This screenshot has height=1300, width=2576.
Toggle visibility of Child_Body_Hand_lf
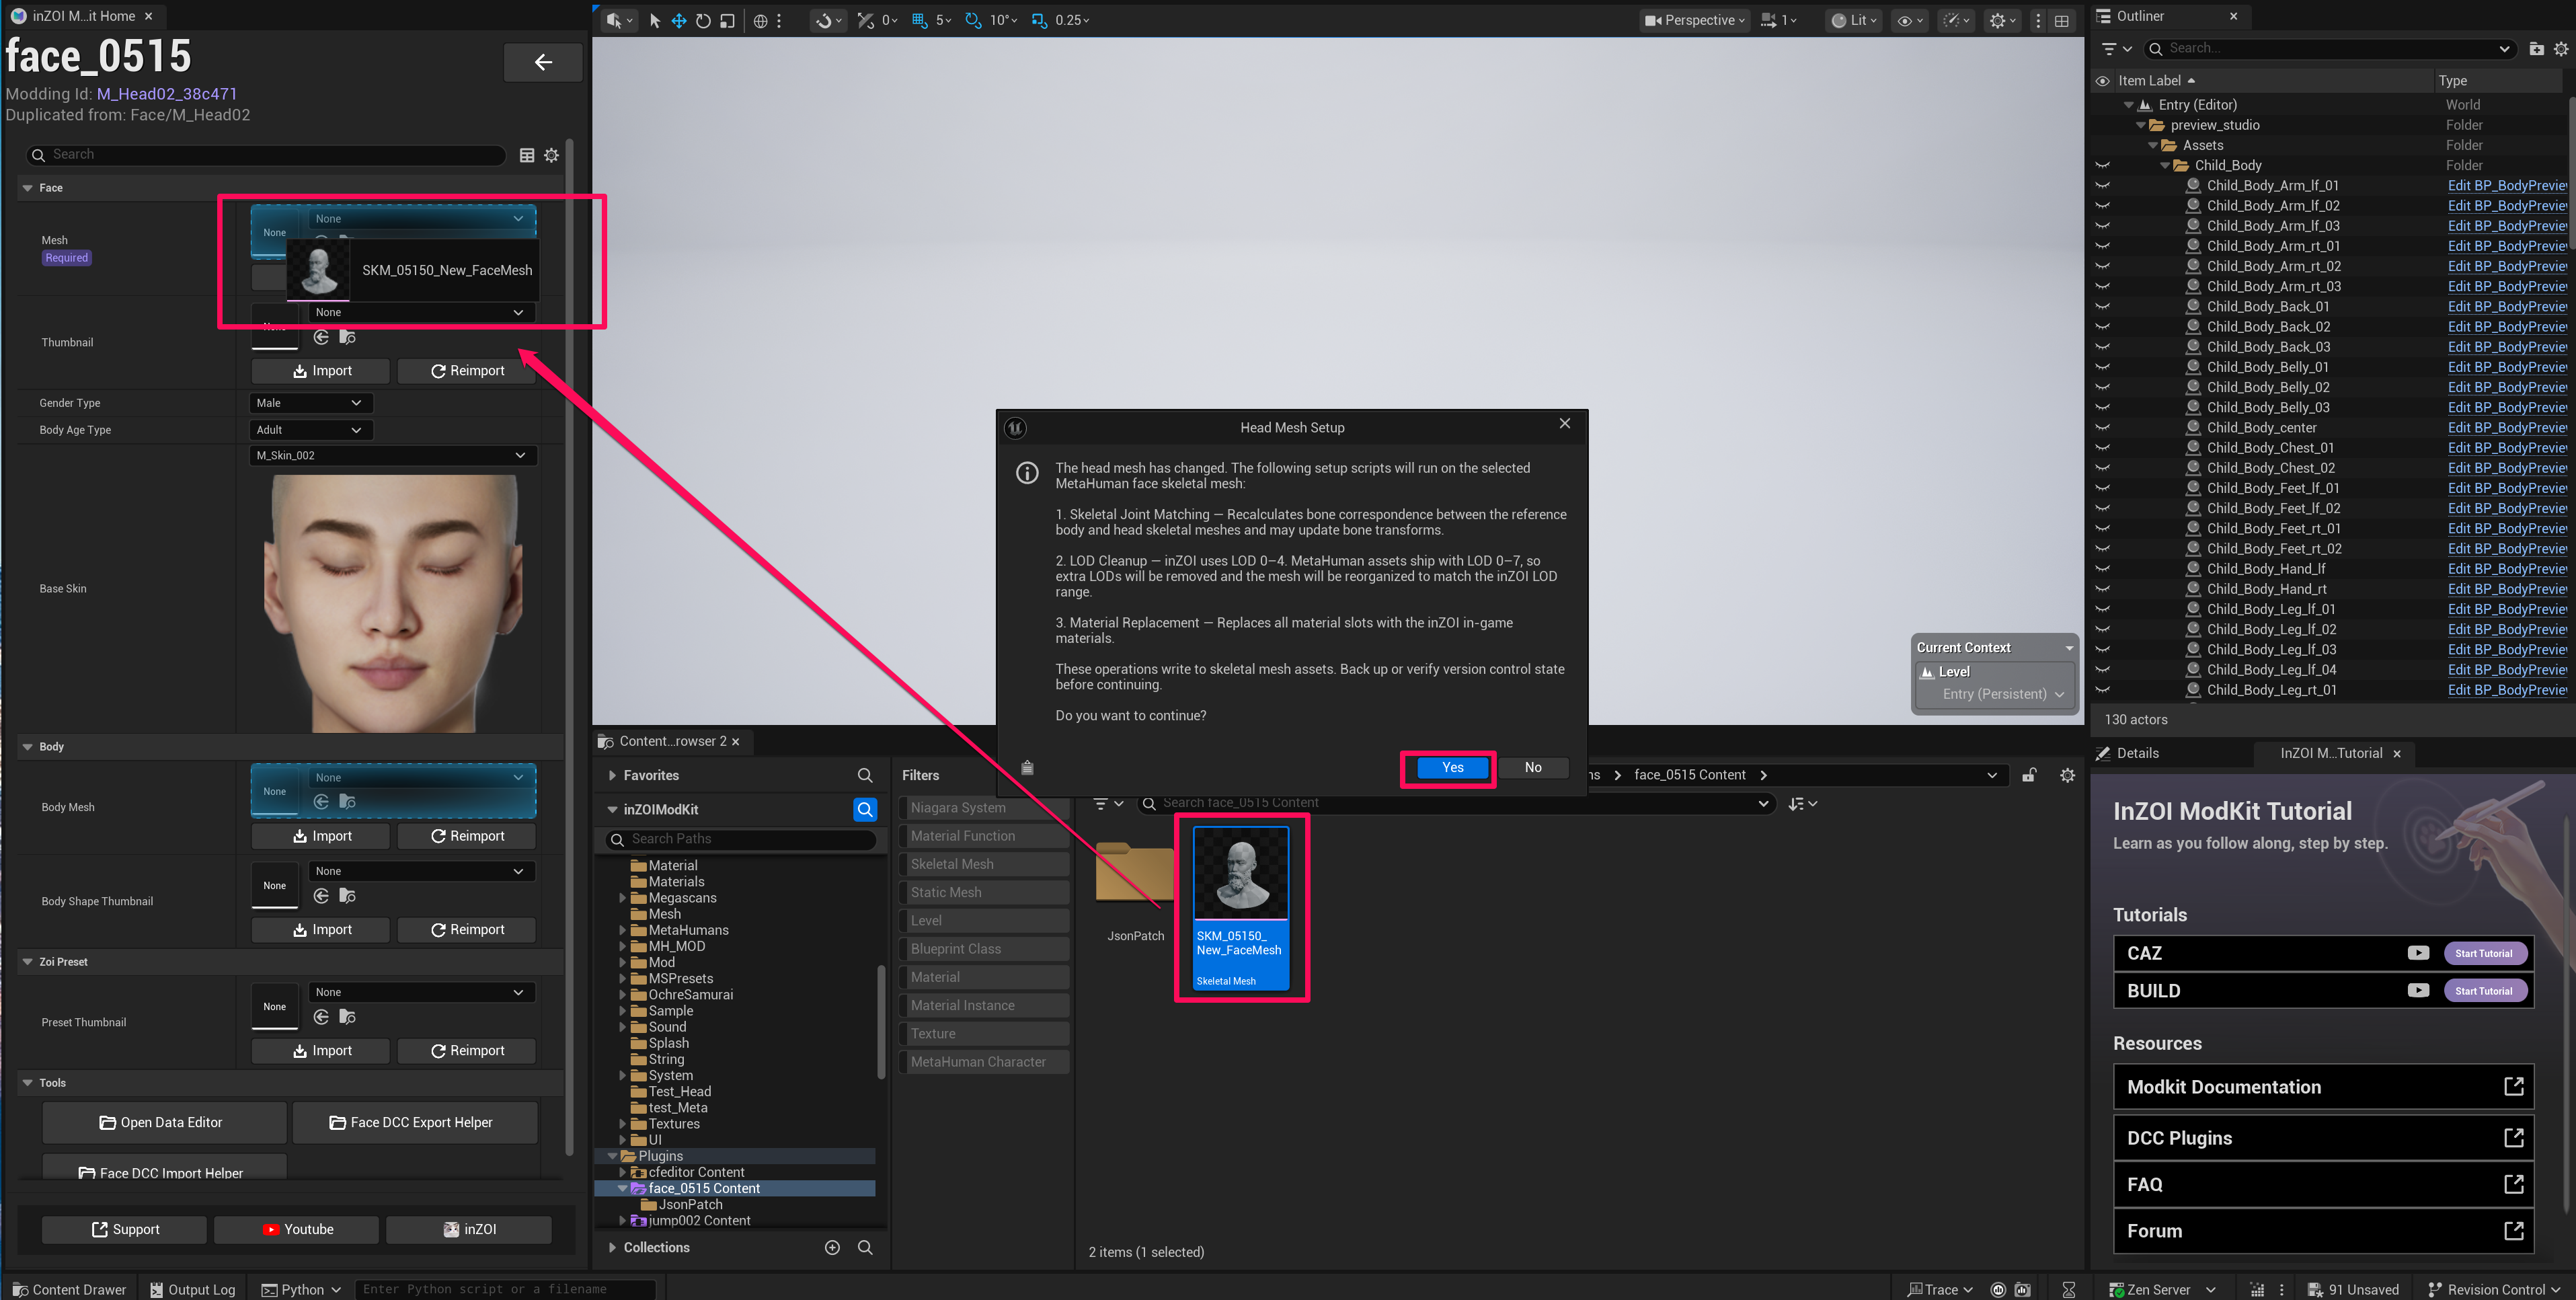point(2102,569)
